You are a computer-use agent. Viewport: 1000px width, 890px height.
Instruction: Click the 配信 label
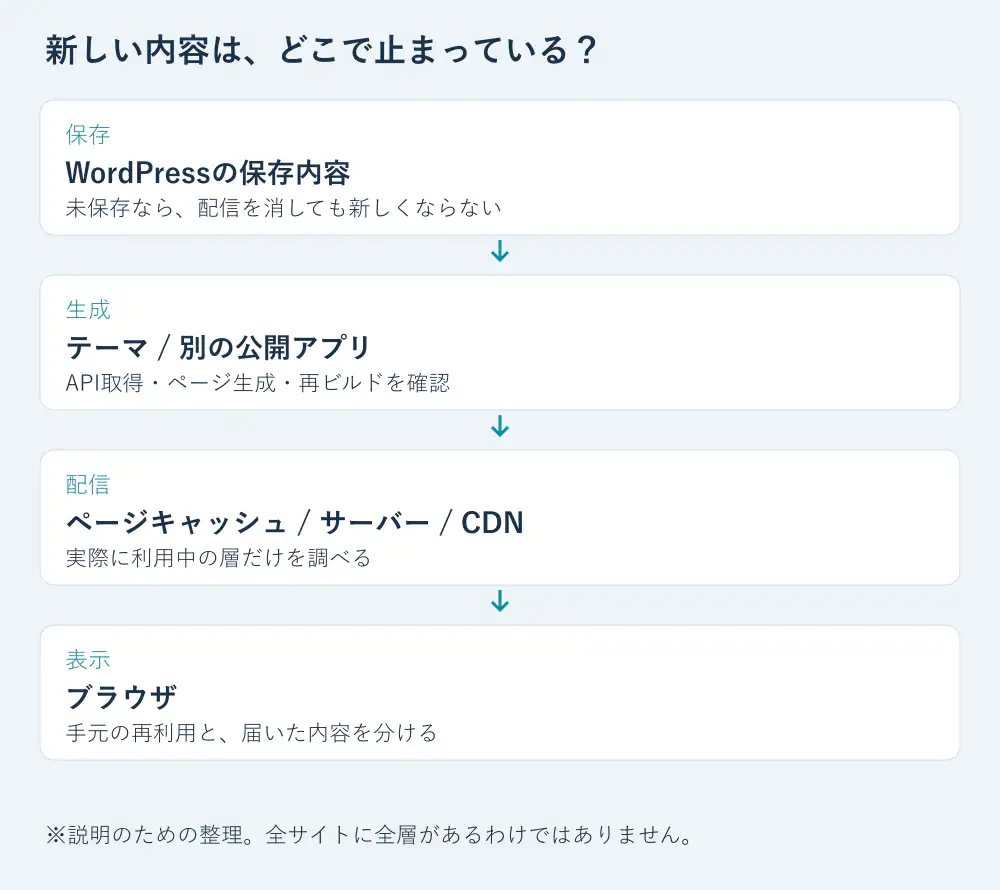(88, 485)
